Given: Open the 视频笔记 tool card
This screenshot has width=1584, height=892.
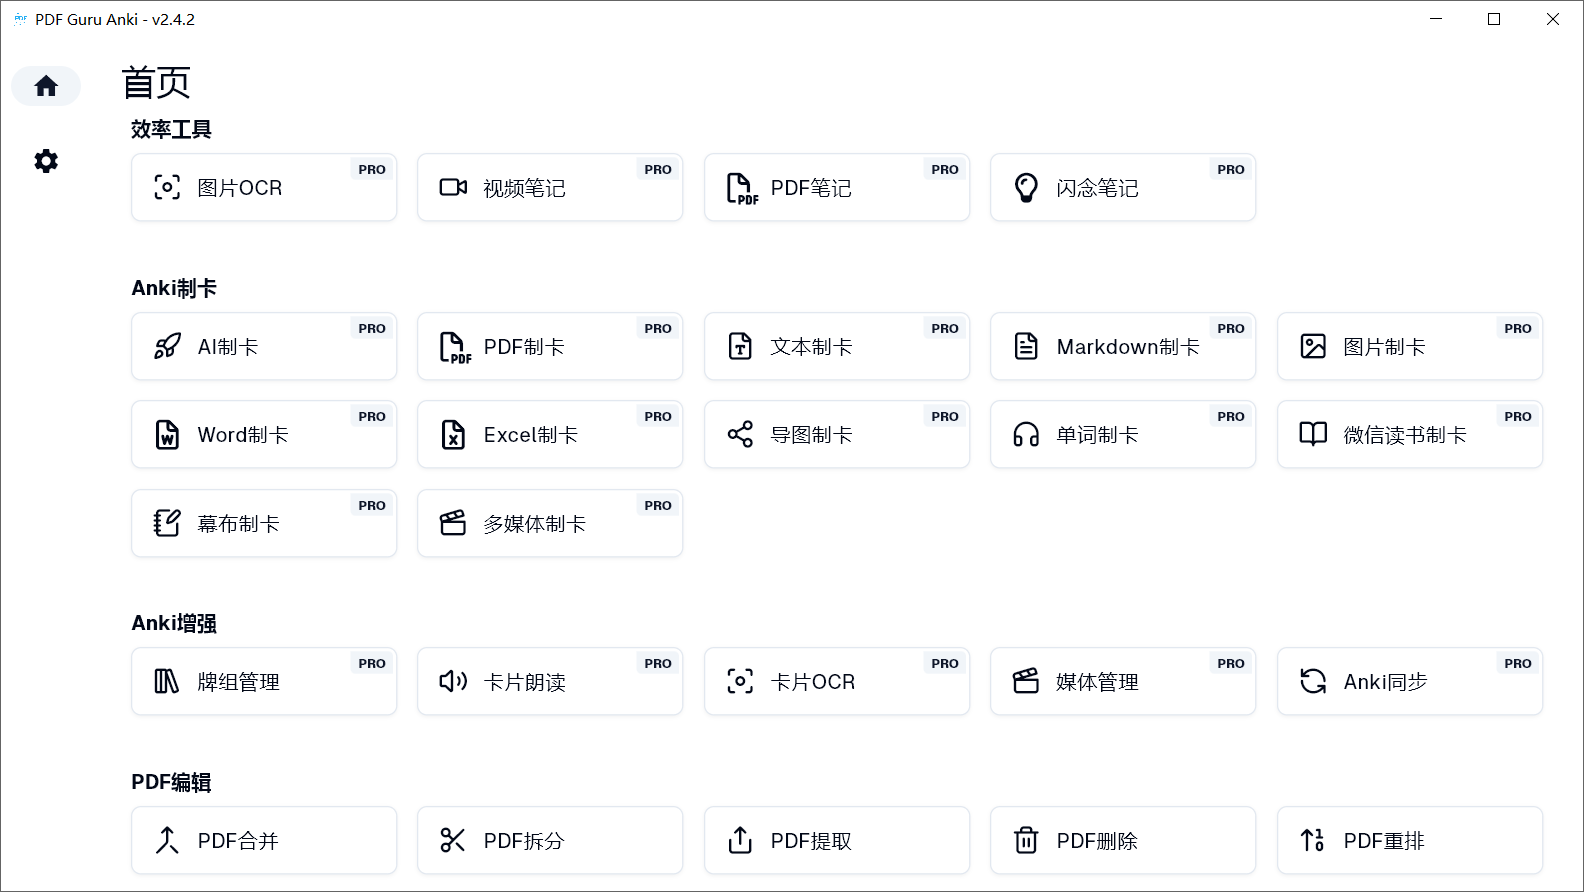Looking at the screenshot, I should [x=550, y=187].
